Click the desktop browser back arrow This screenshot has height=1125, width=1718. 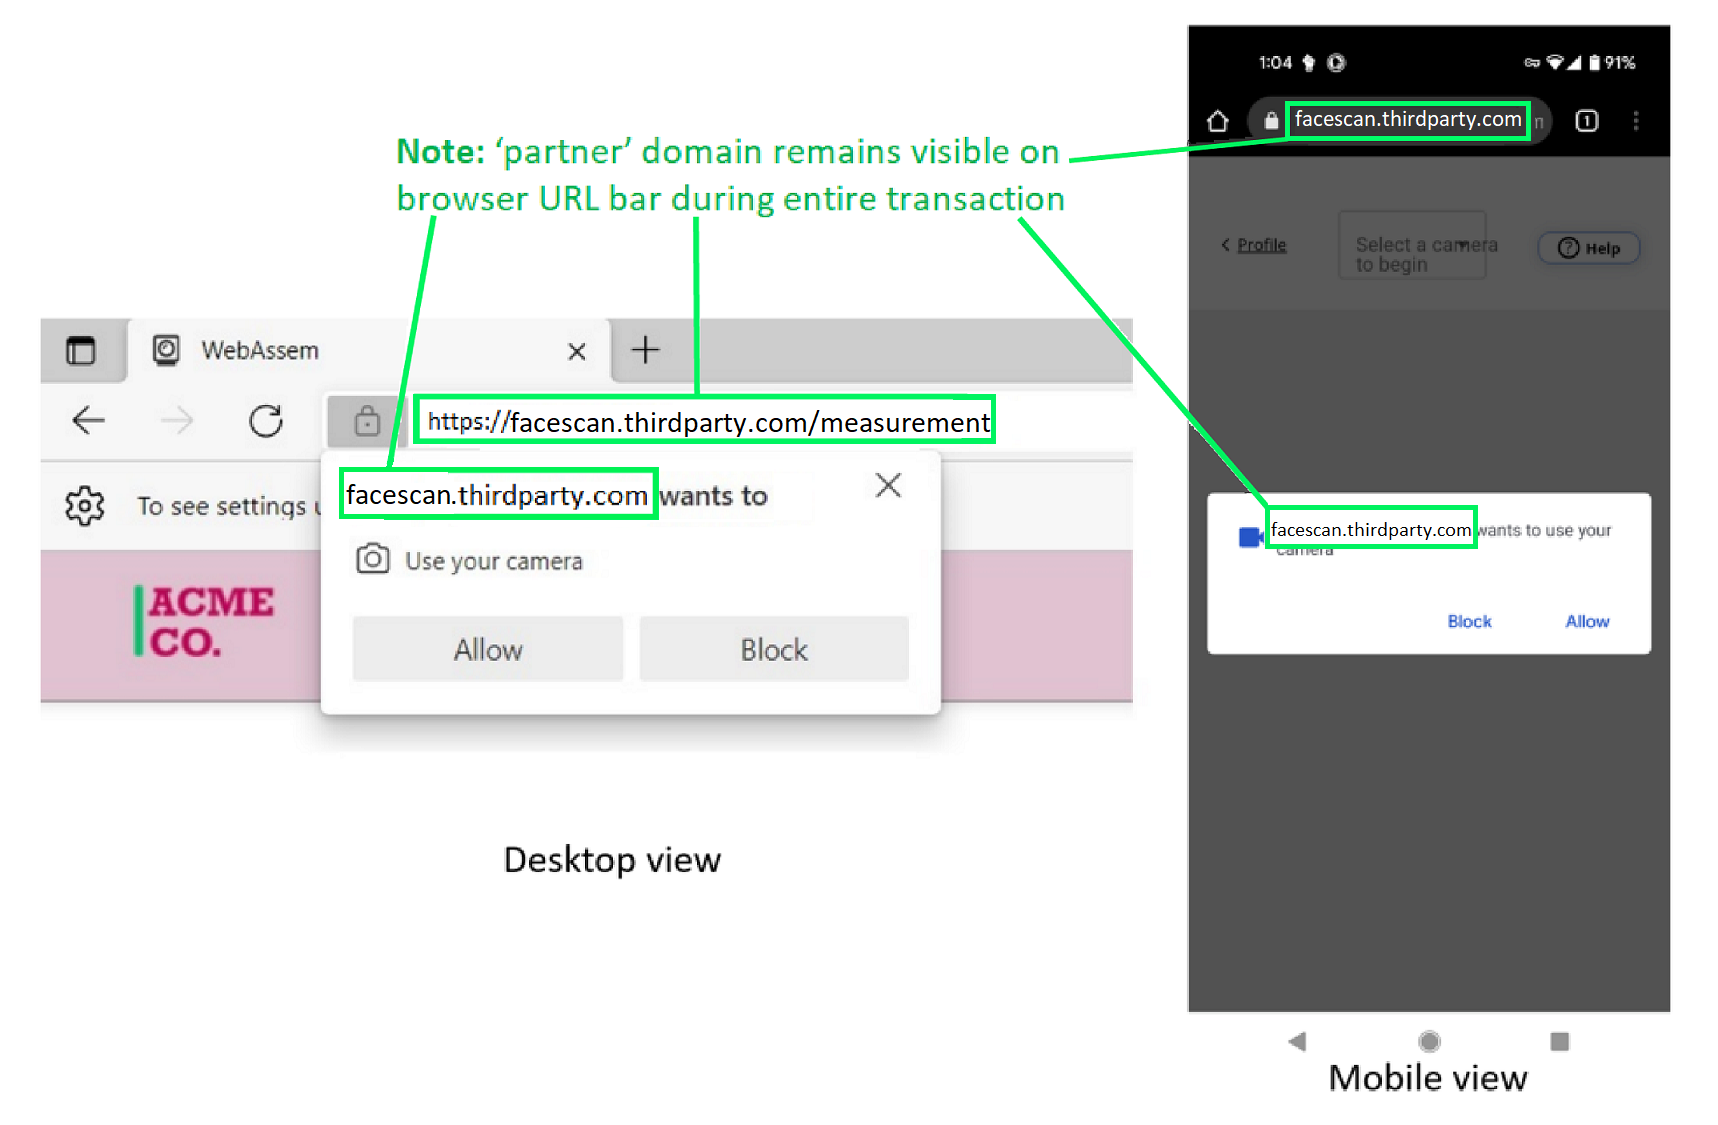(88, 420)
